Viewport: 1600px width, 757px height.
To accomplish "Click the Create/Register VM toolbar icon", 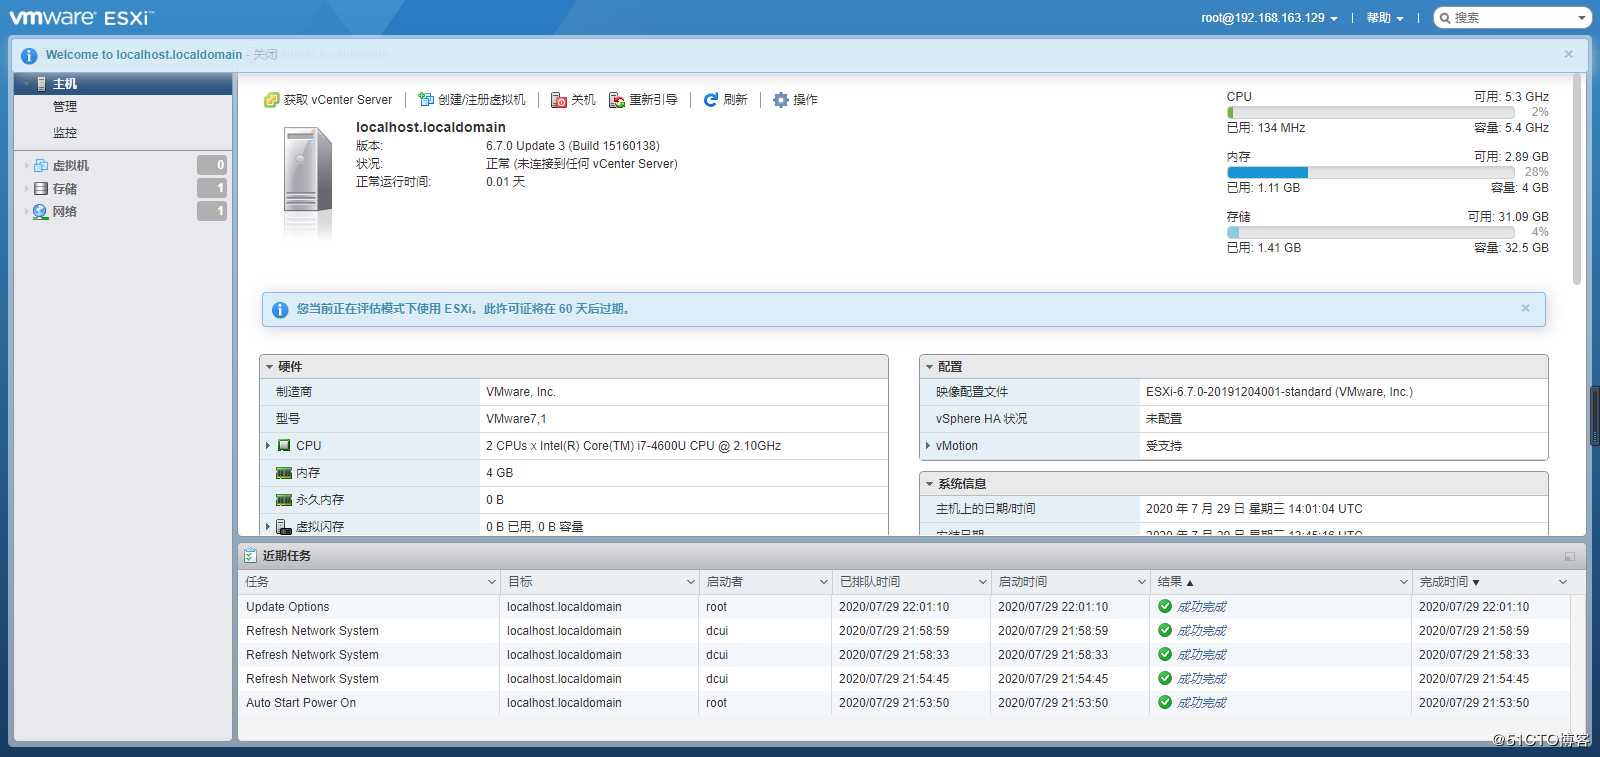I will [x=426, y=100].
